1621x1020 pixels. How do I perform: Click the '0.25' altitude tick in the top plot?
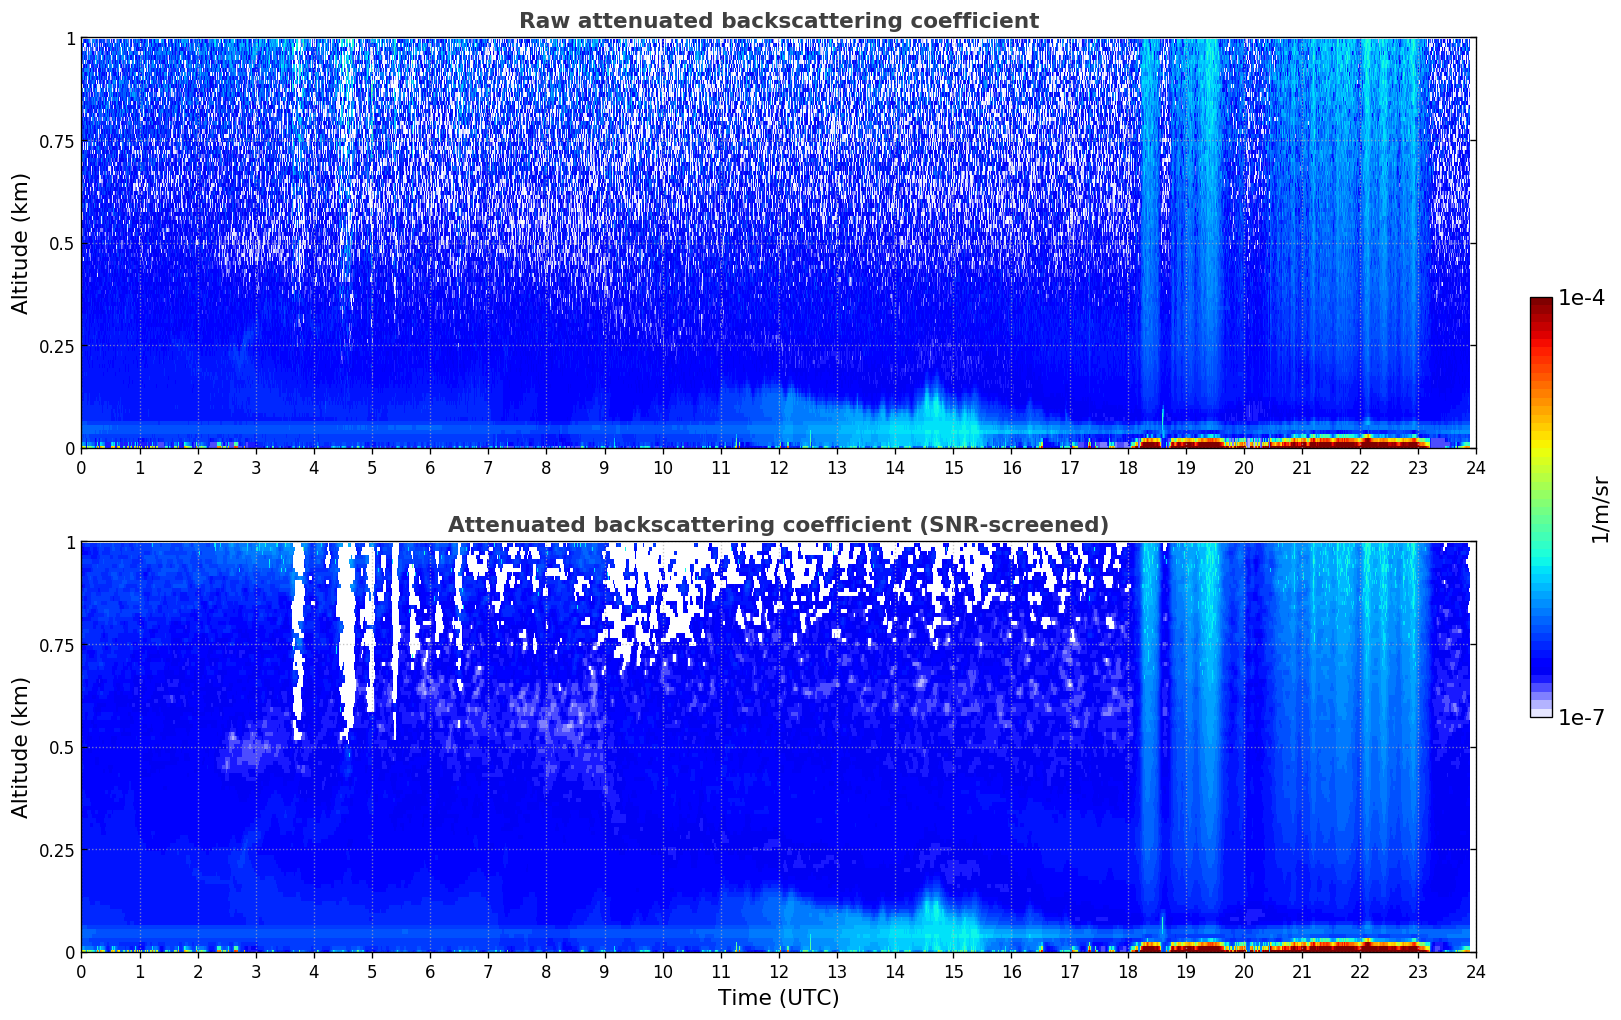(x=56, y=346)
